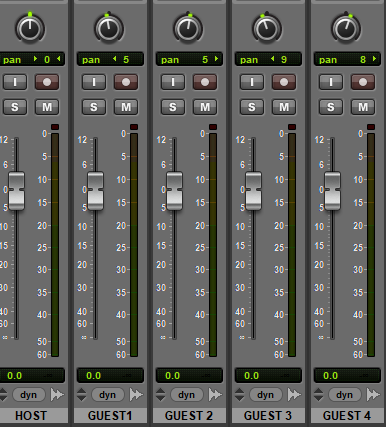Clear the GUEST1 meter clip indicator

click(x=134, y=127)
